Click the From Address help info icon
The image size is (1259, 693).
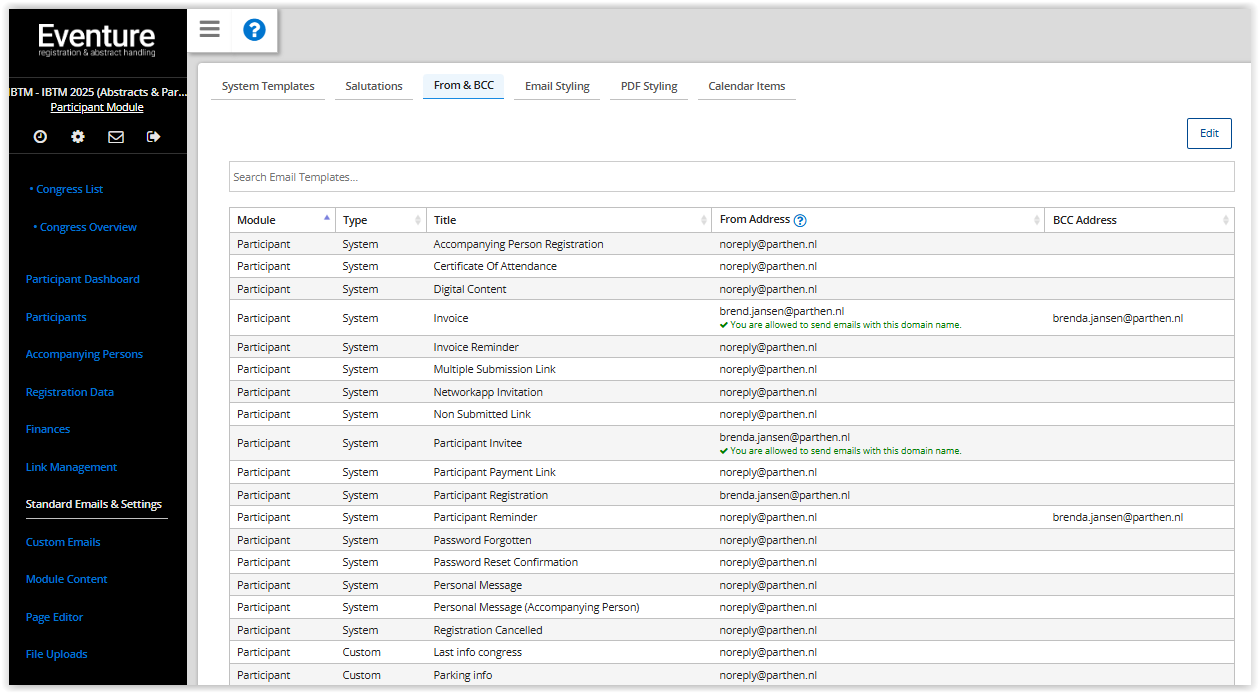point(800,220)
